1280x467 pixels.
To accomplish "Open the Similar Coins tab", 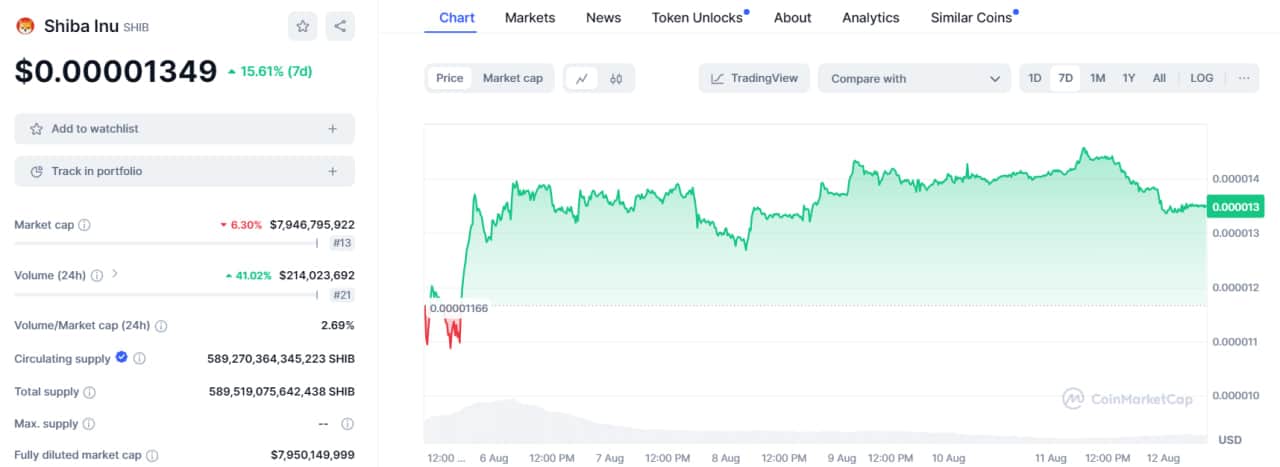I will click(x=971, y=17).
